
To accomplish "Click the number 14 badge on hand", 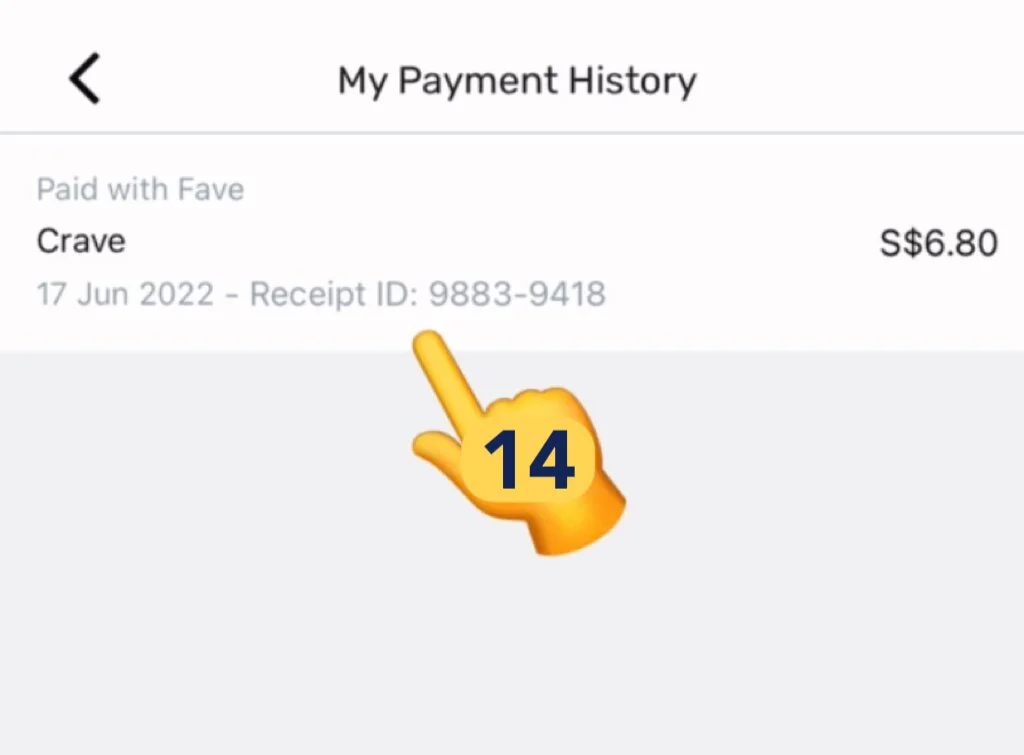I will coord(529,462).
